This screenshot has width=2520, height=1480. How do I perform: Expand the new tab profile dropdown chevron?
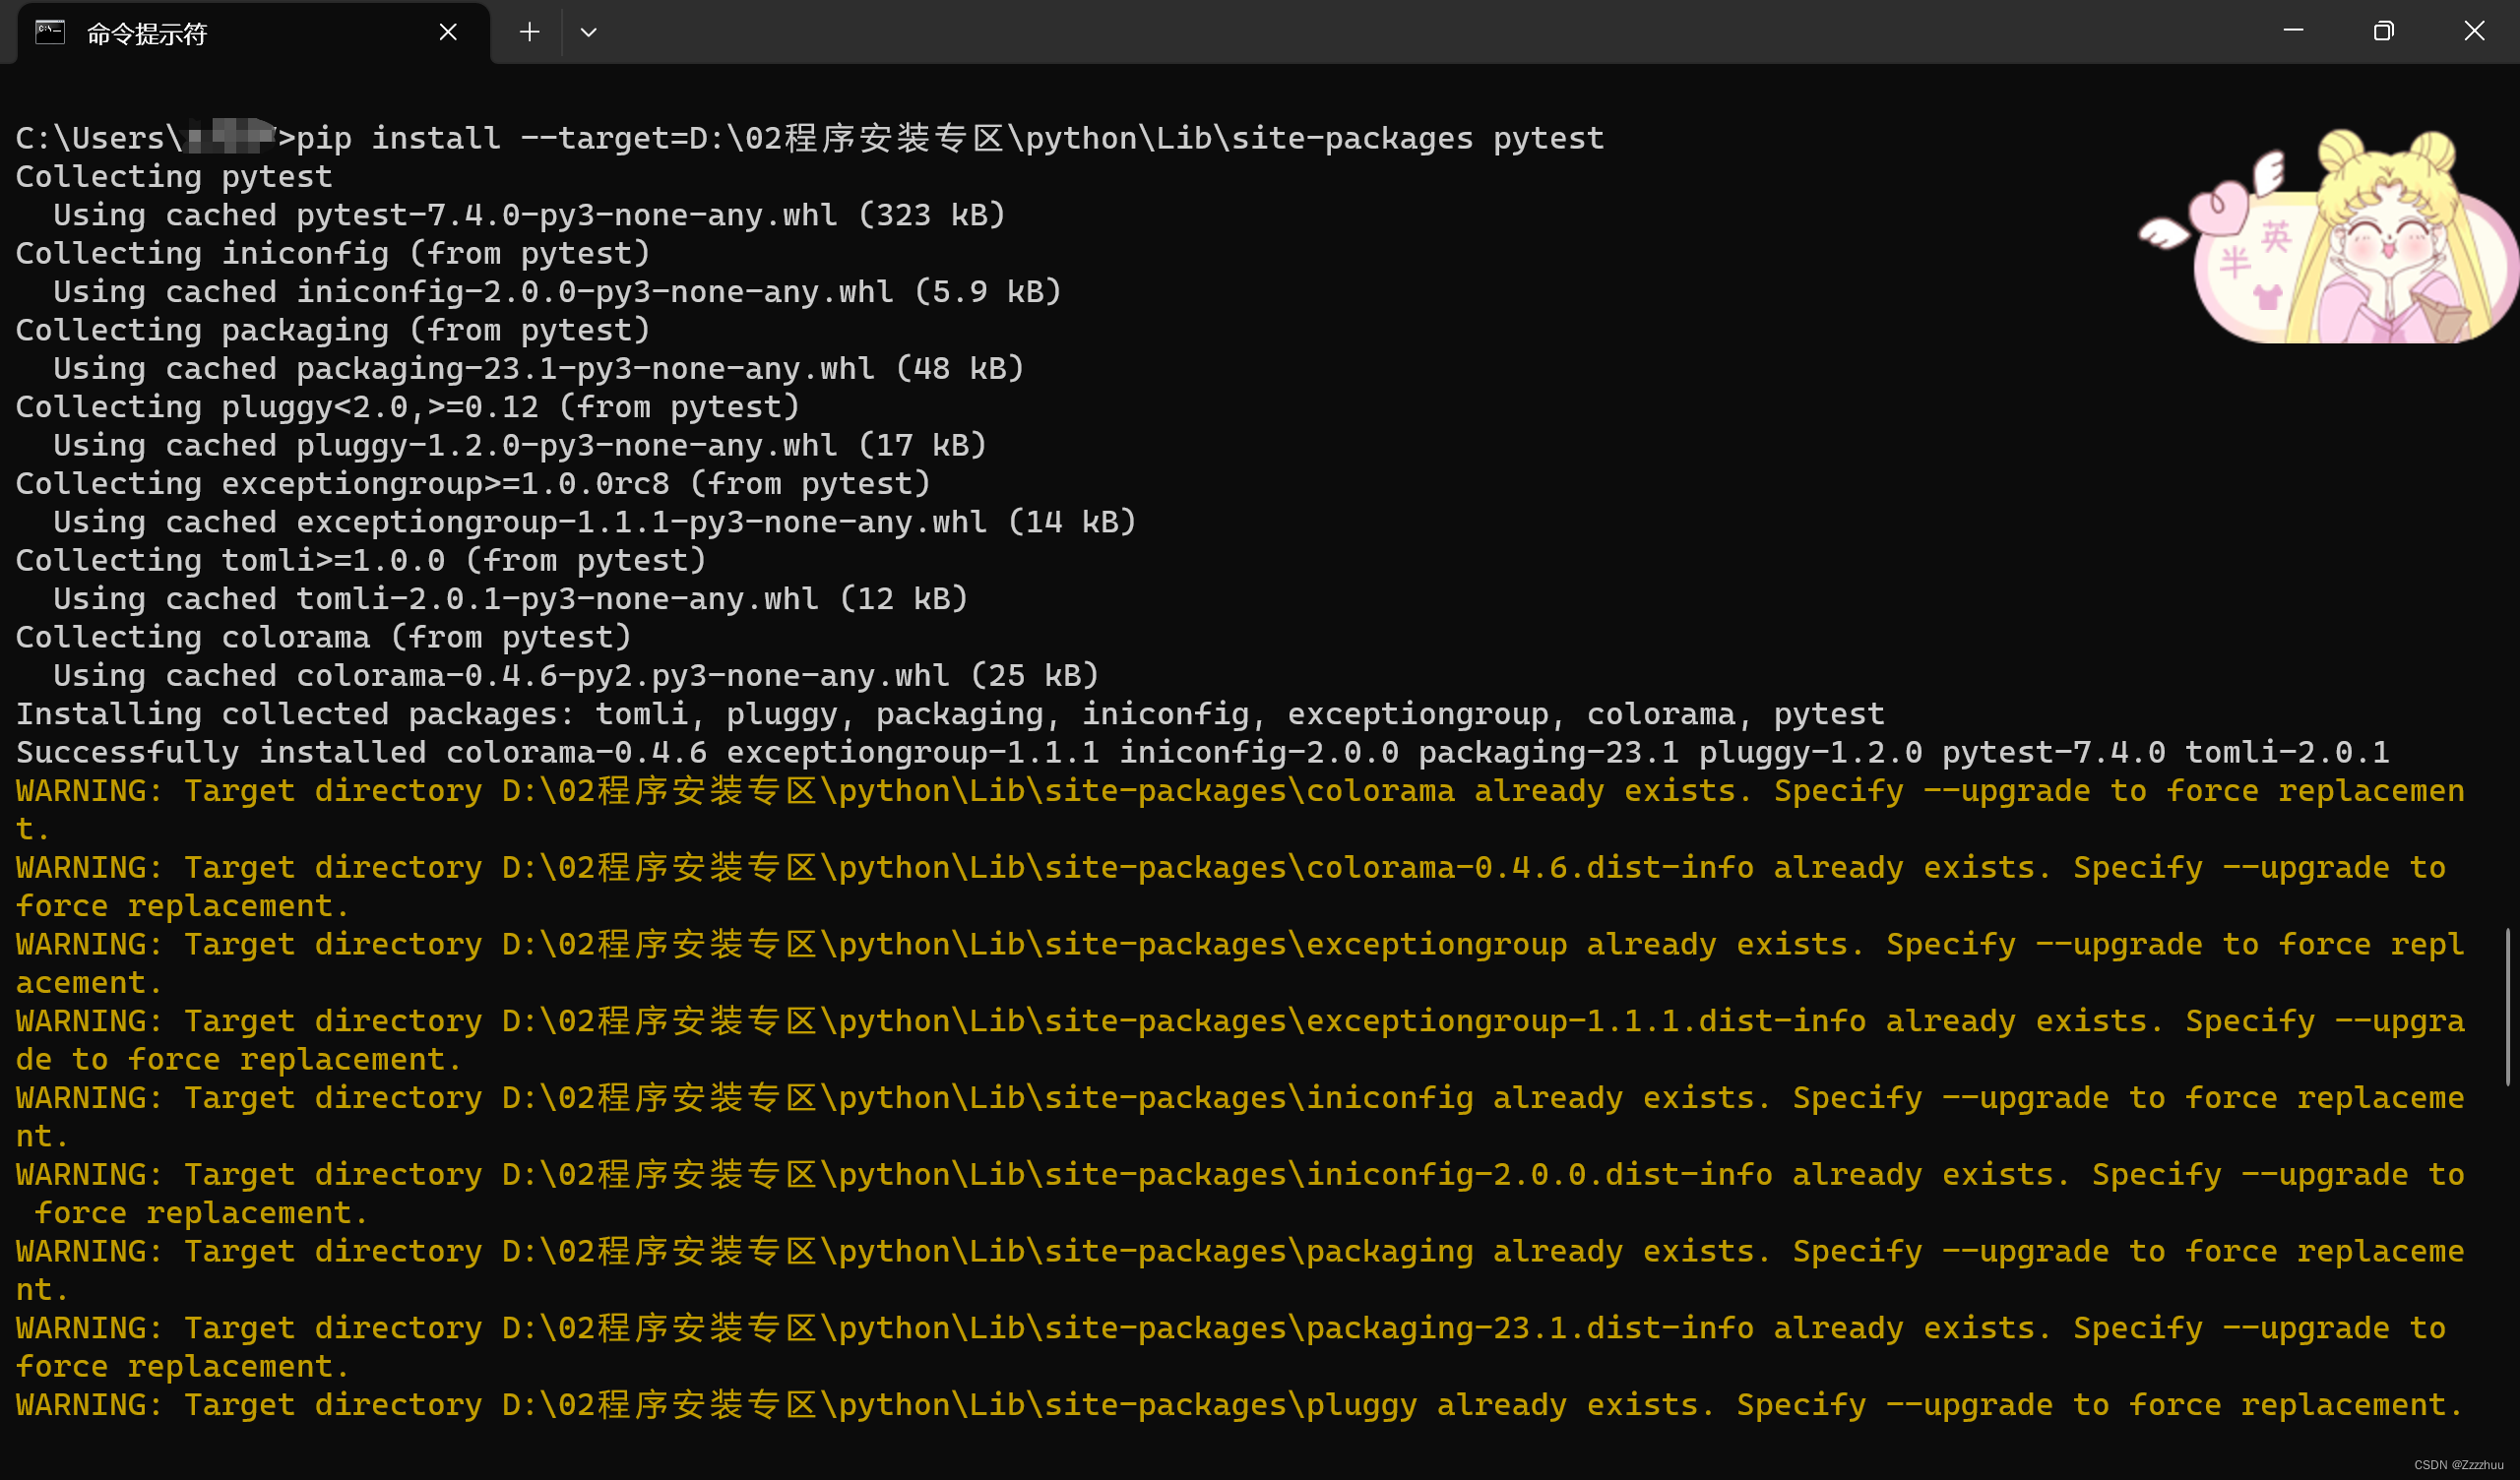click(588, 32)
